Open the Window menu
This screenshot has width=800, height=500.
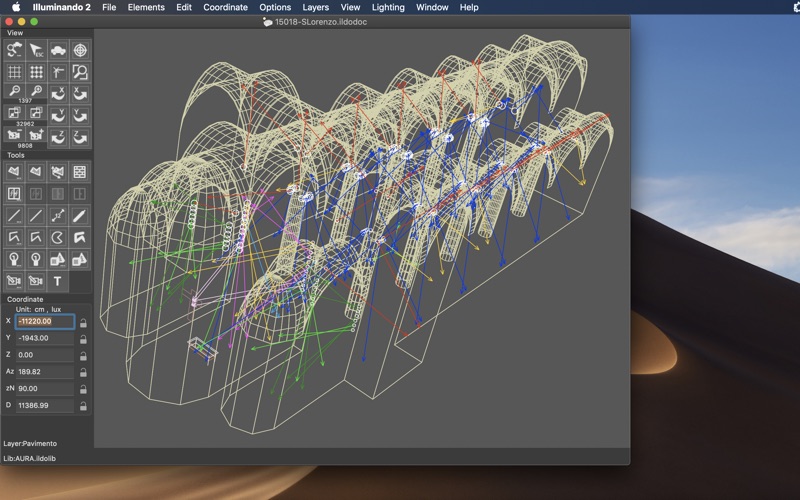(x=432, y=7)
